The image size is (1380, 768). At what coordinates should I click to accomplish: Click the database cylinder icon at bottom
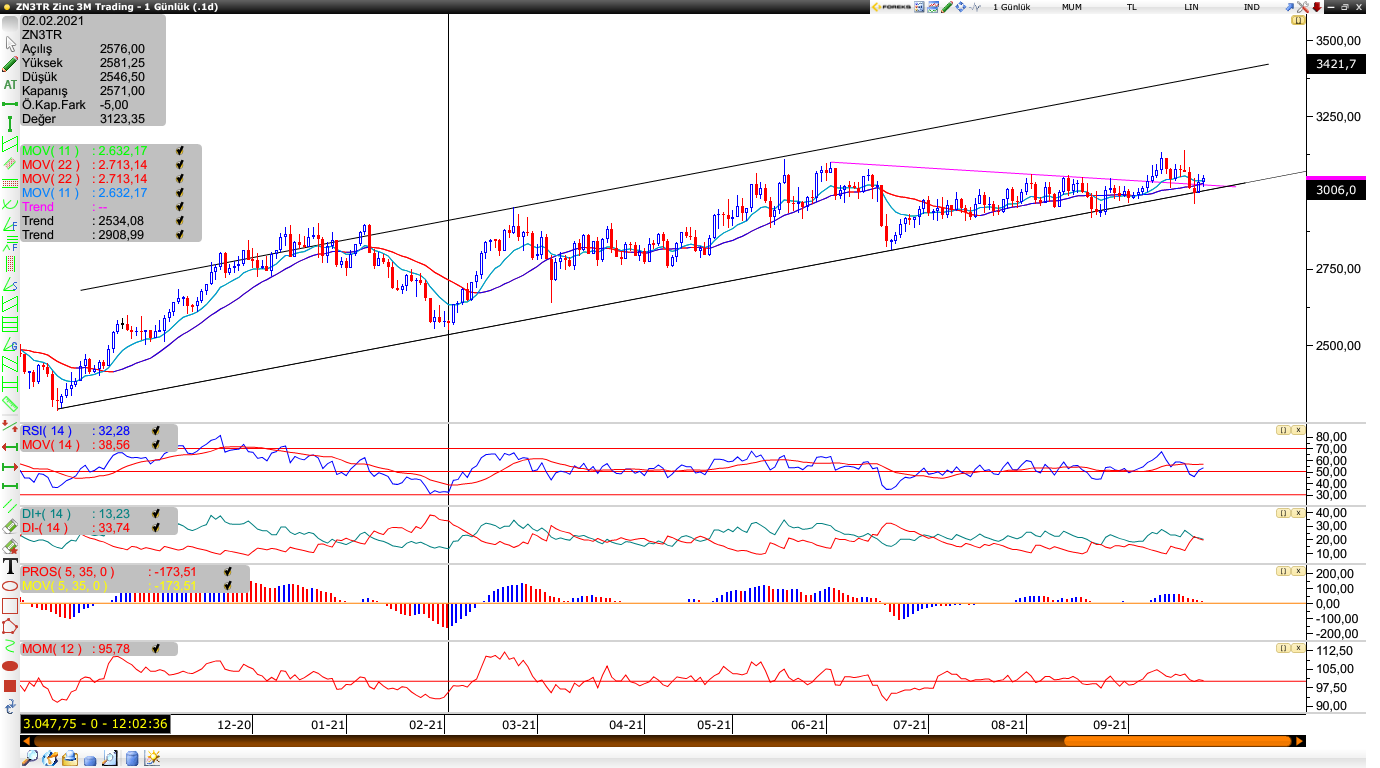pos(132,758)
